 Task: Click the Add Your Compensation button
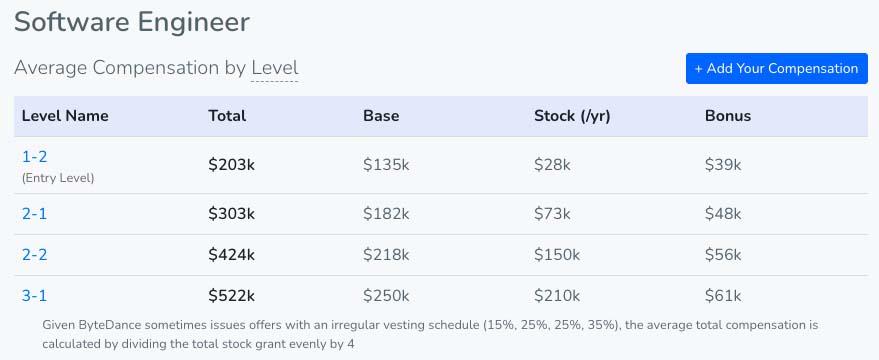(x=776, y=68)
